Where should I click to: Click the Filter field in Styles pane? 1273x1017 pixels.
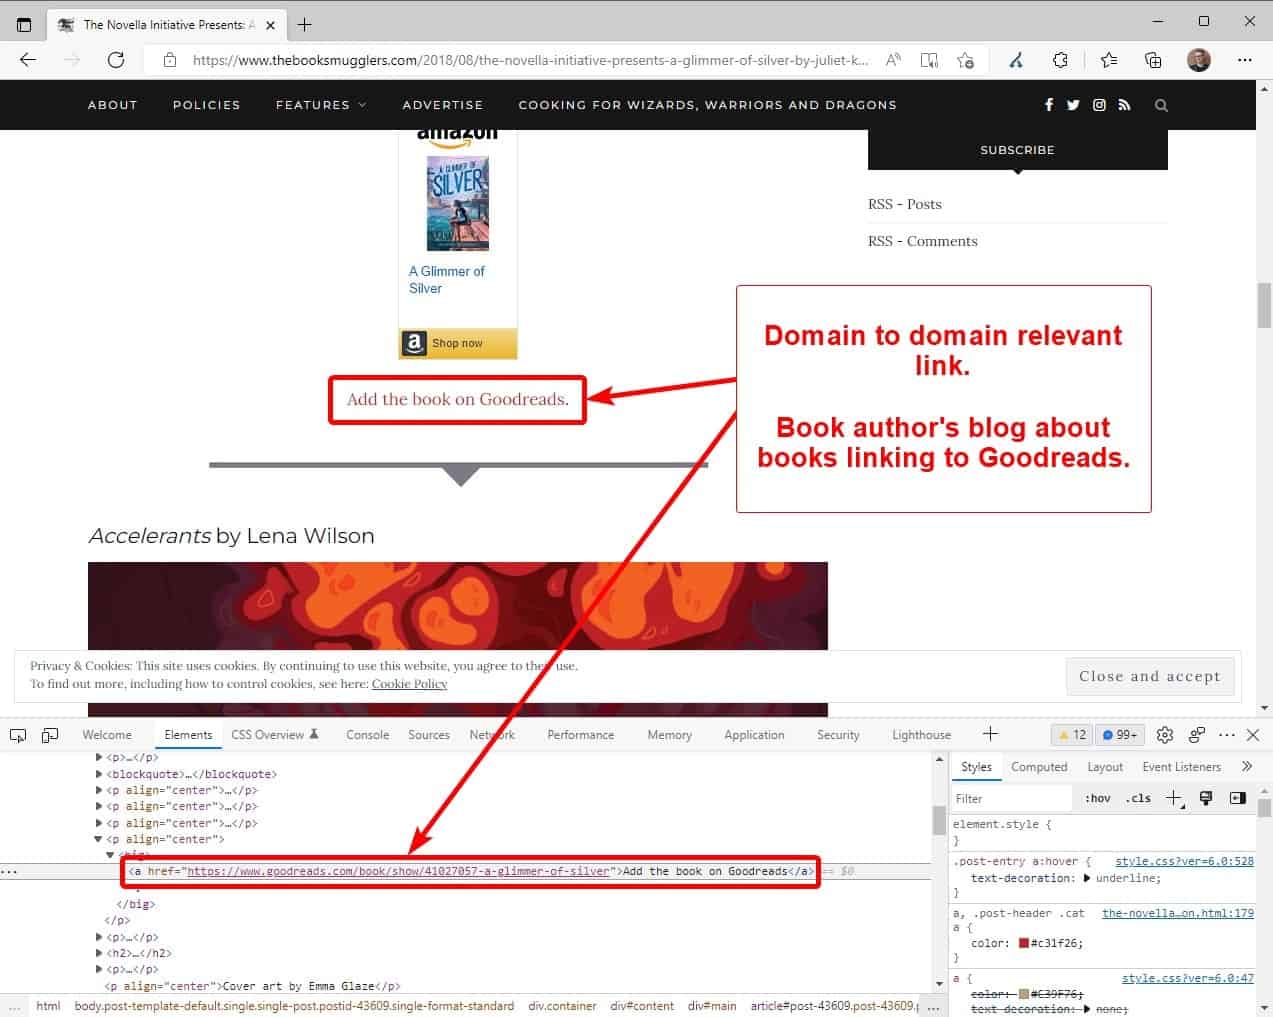(1011, 798)
